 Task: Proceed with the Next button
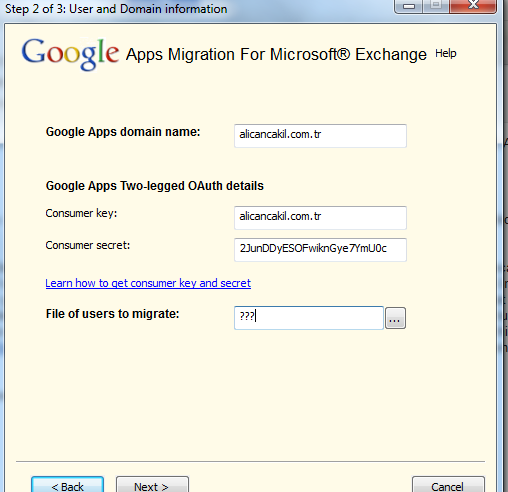(x=152, y=485)
